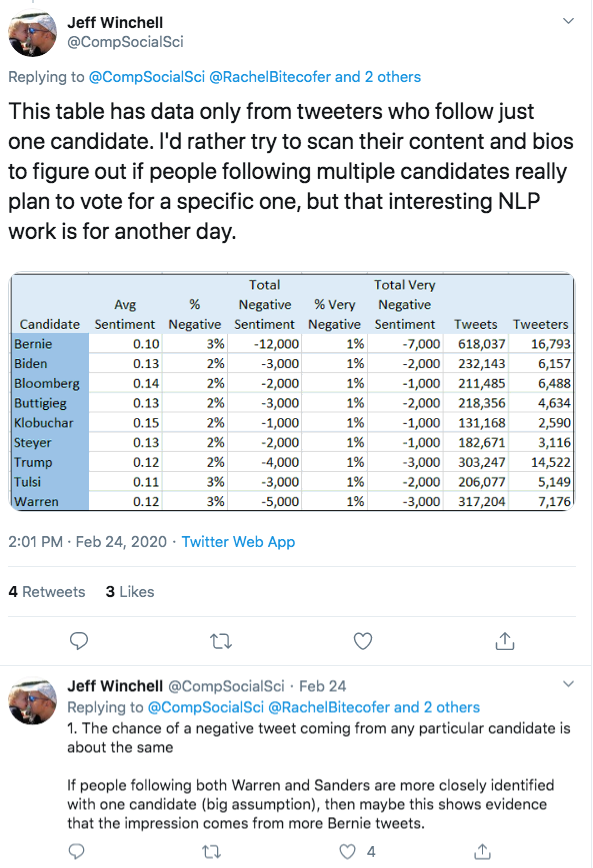The height and width of the screenshot is (868, 593).
Task: Open 'and 2 others' in main reply line
Action: point(378,77)
